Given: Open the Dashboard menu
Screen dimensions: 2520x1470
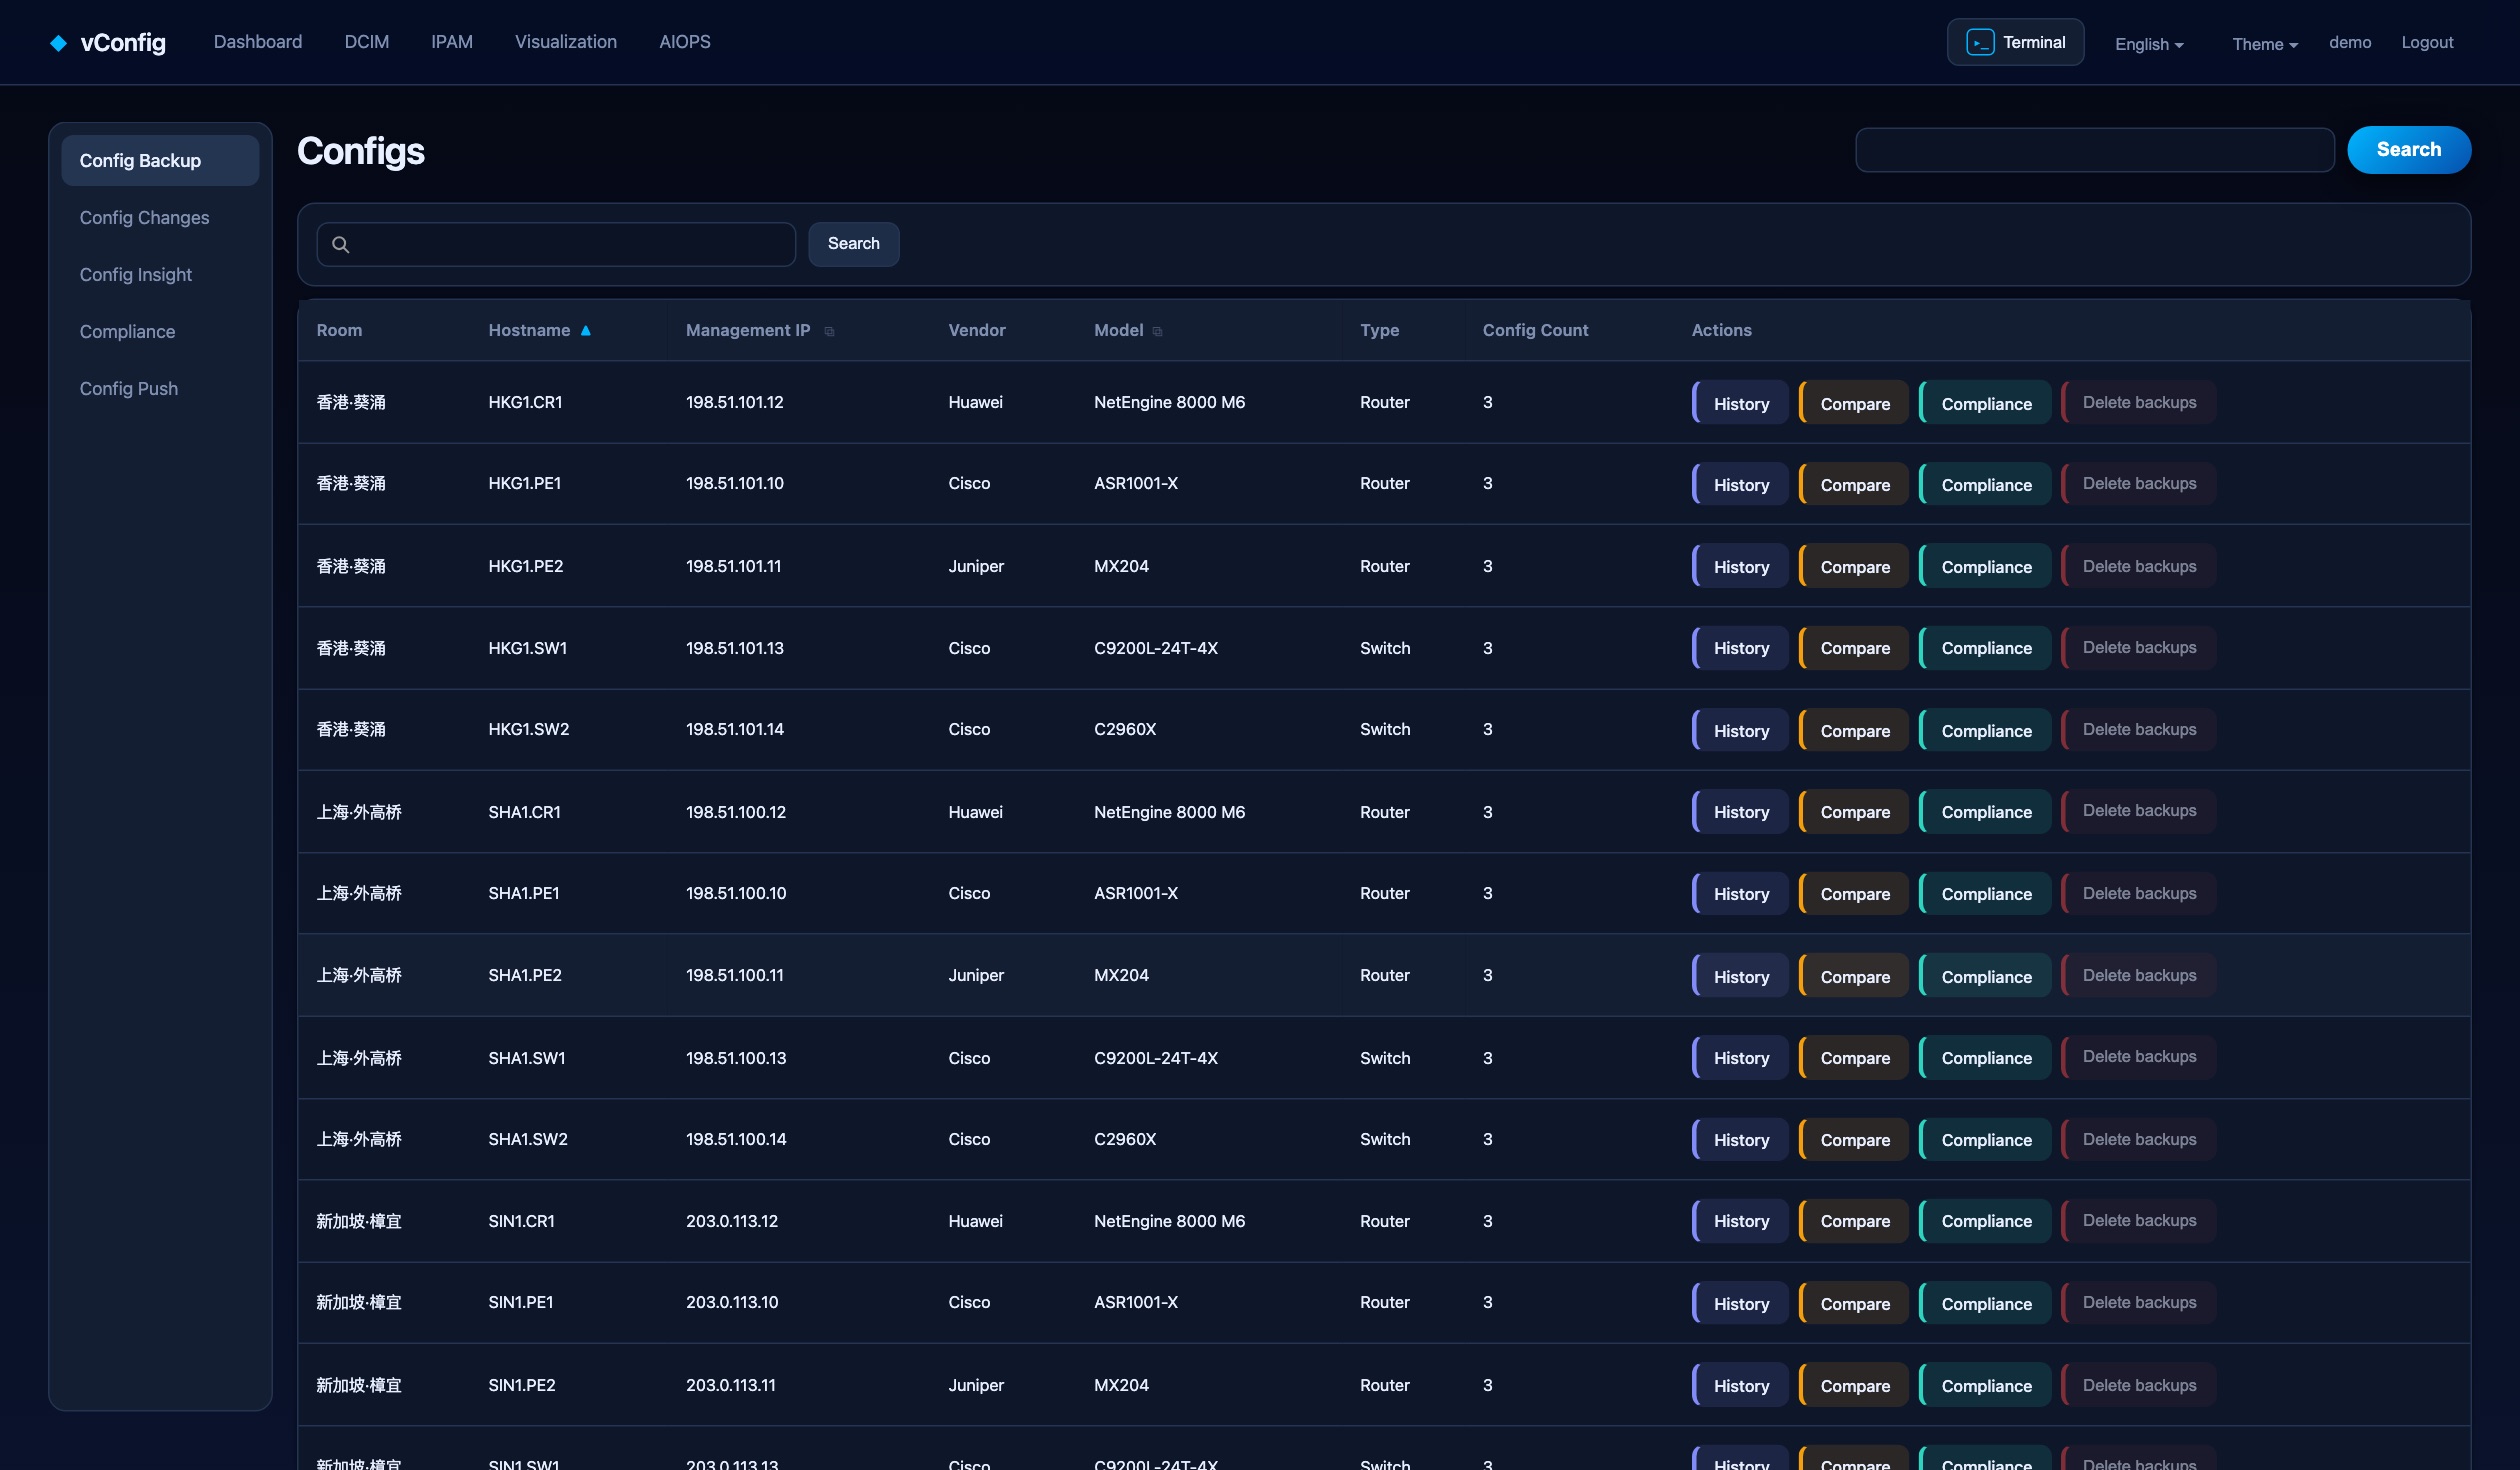Looking at the screenshot, I should pos(258,42).
